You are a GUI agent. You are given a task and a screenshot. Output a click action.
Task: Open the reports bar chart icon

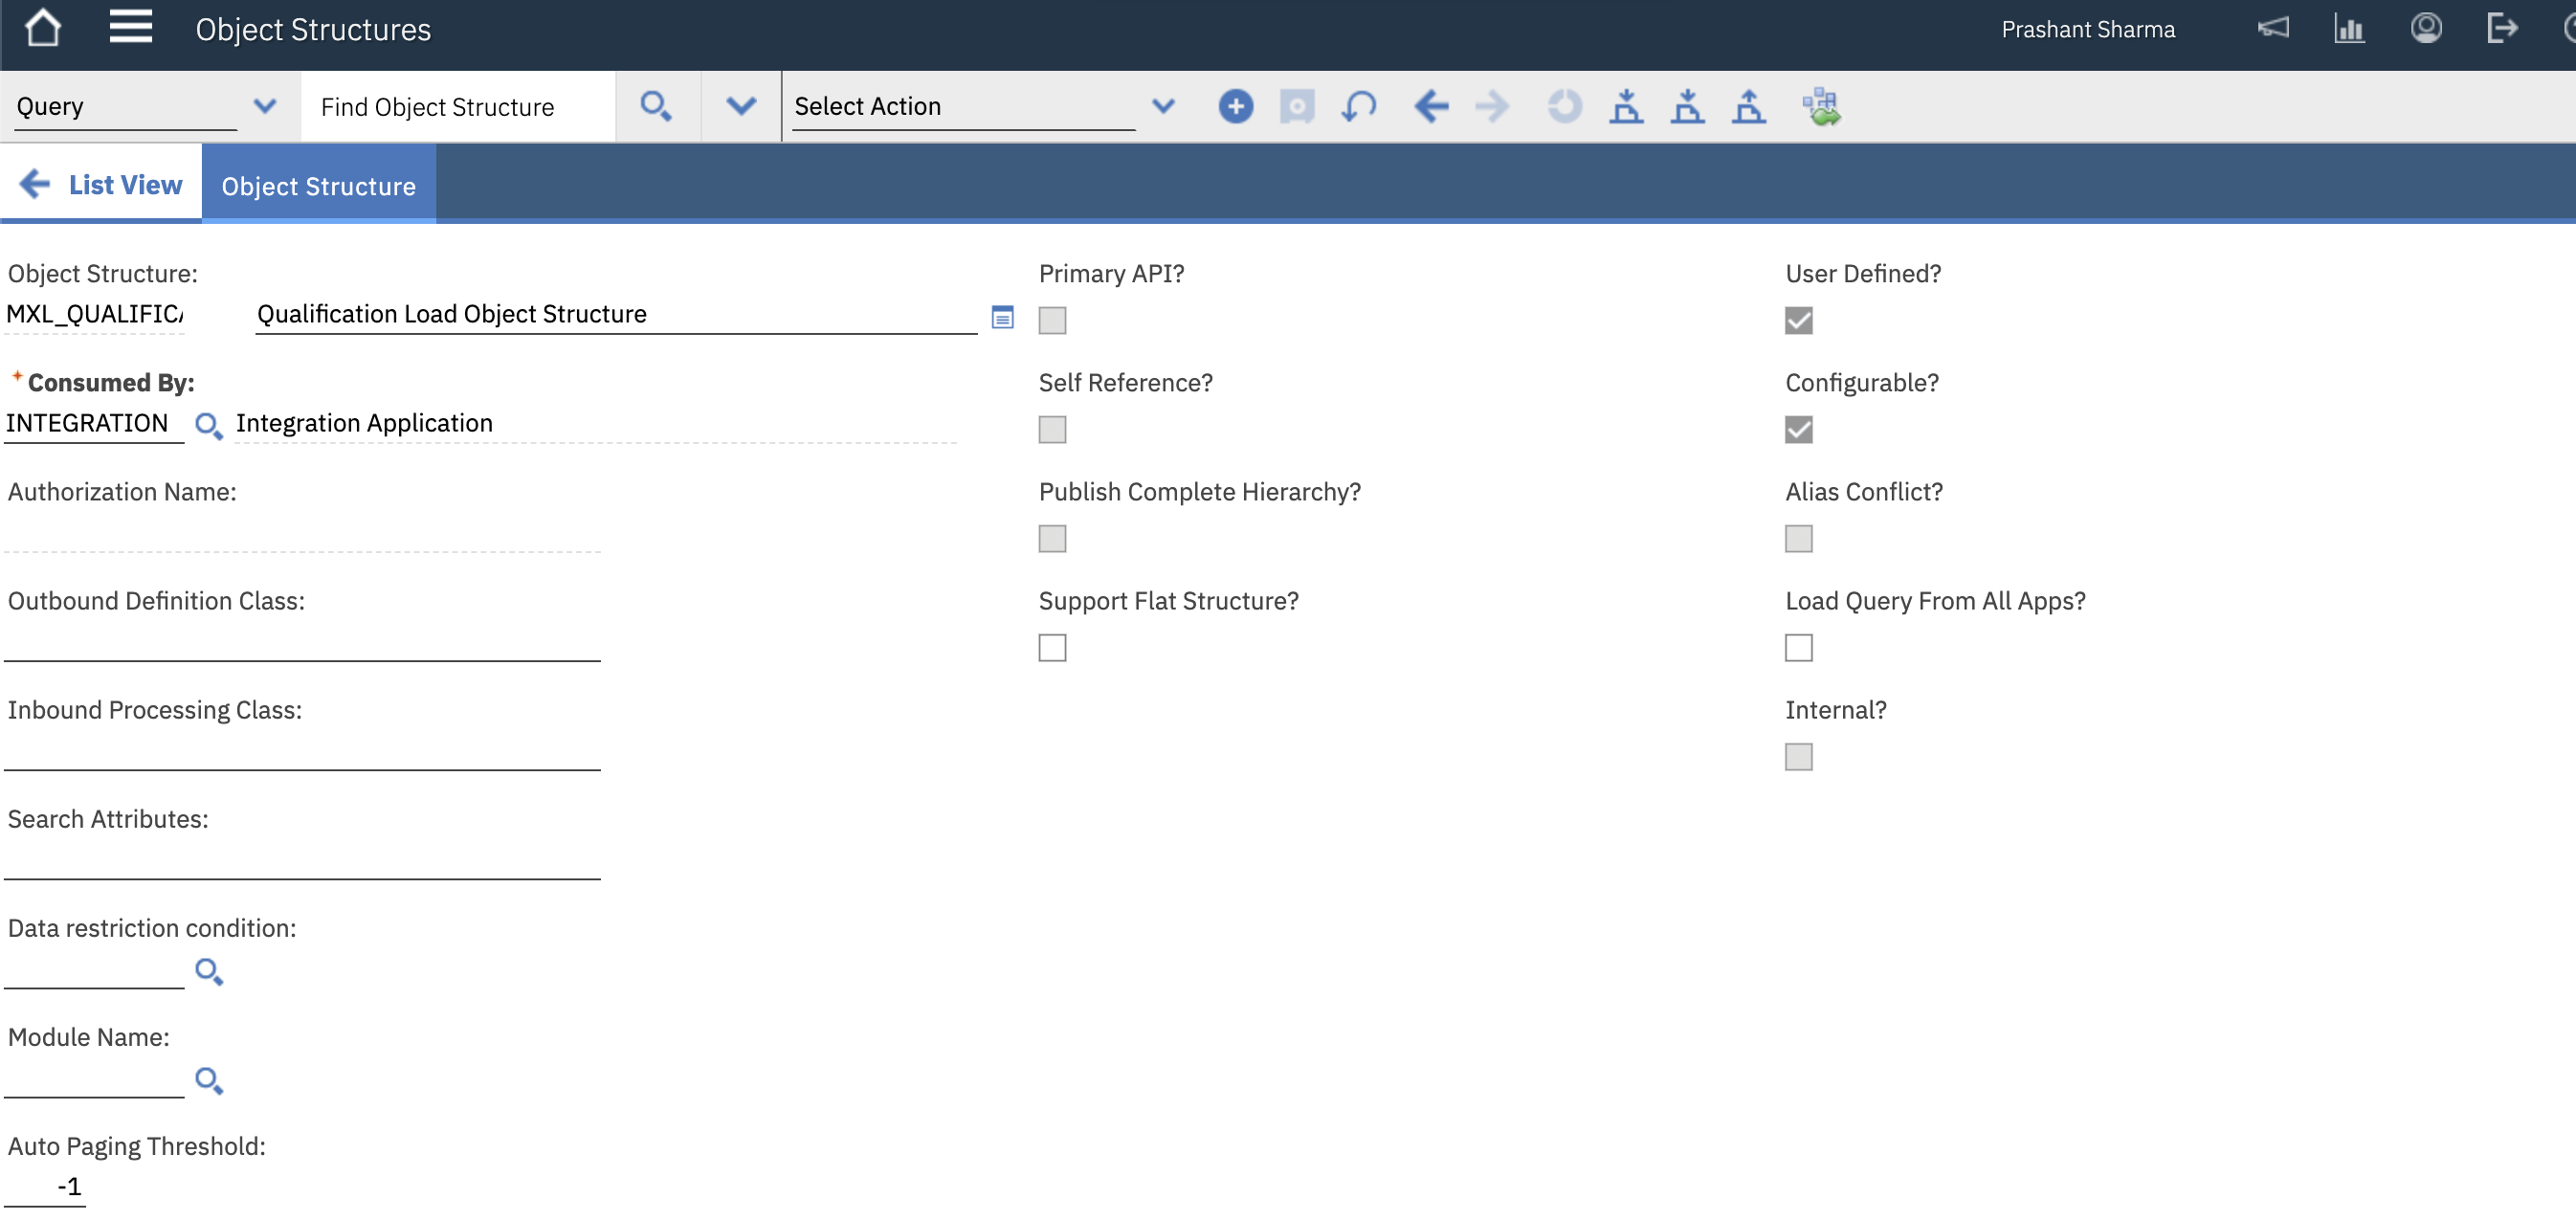[x=2348, y=28]
